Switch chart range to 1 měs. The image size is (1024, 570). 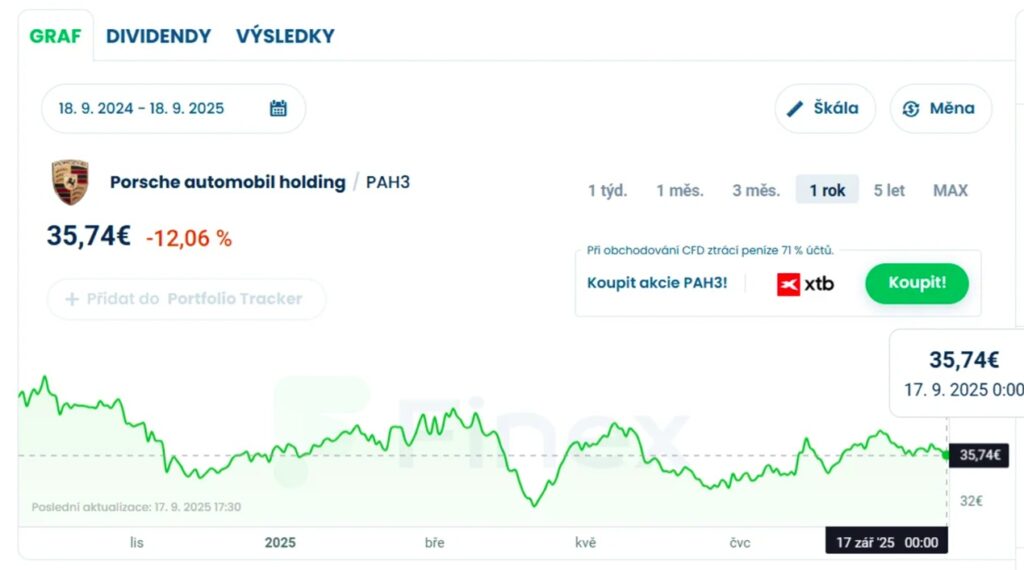(680, 190)
